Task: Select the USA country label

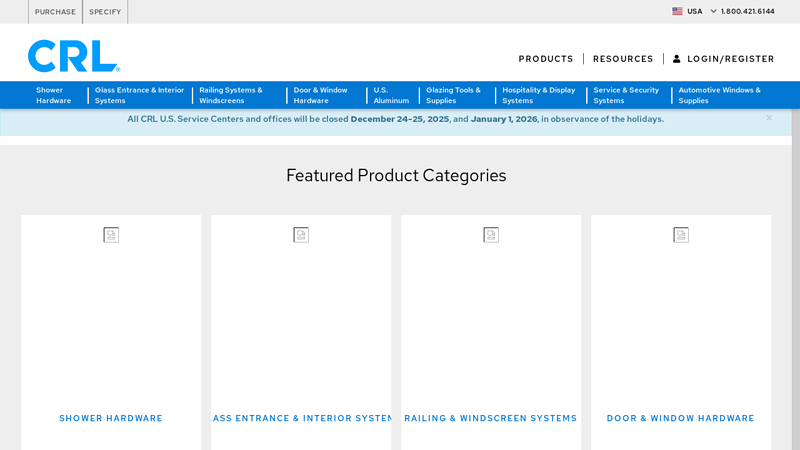Action: pyautogui.click(x=694, y=11)
